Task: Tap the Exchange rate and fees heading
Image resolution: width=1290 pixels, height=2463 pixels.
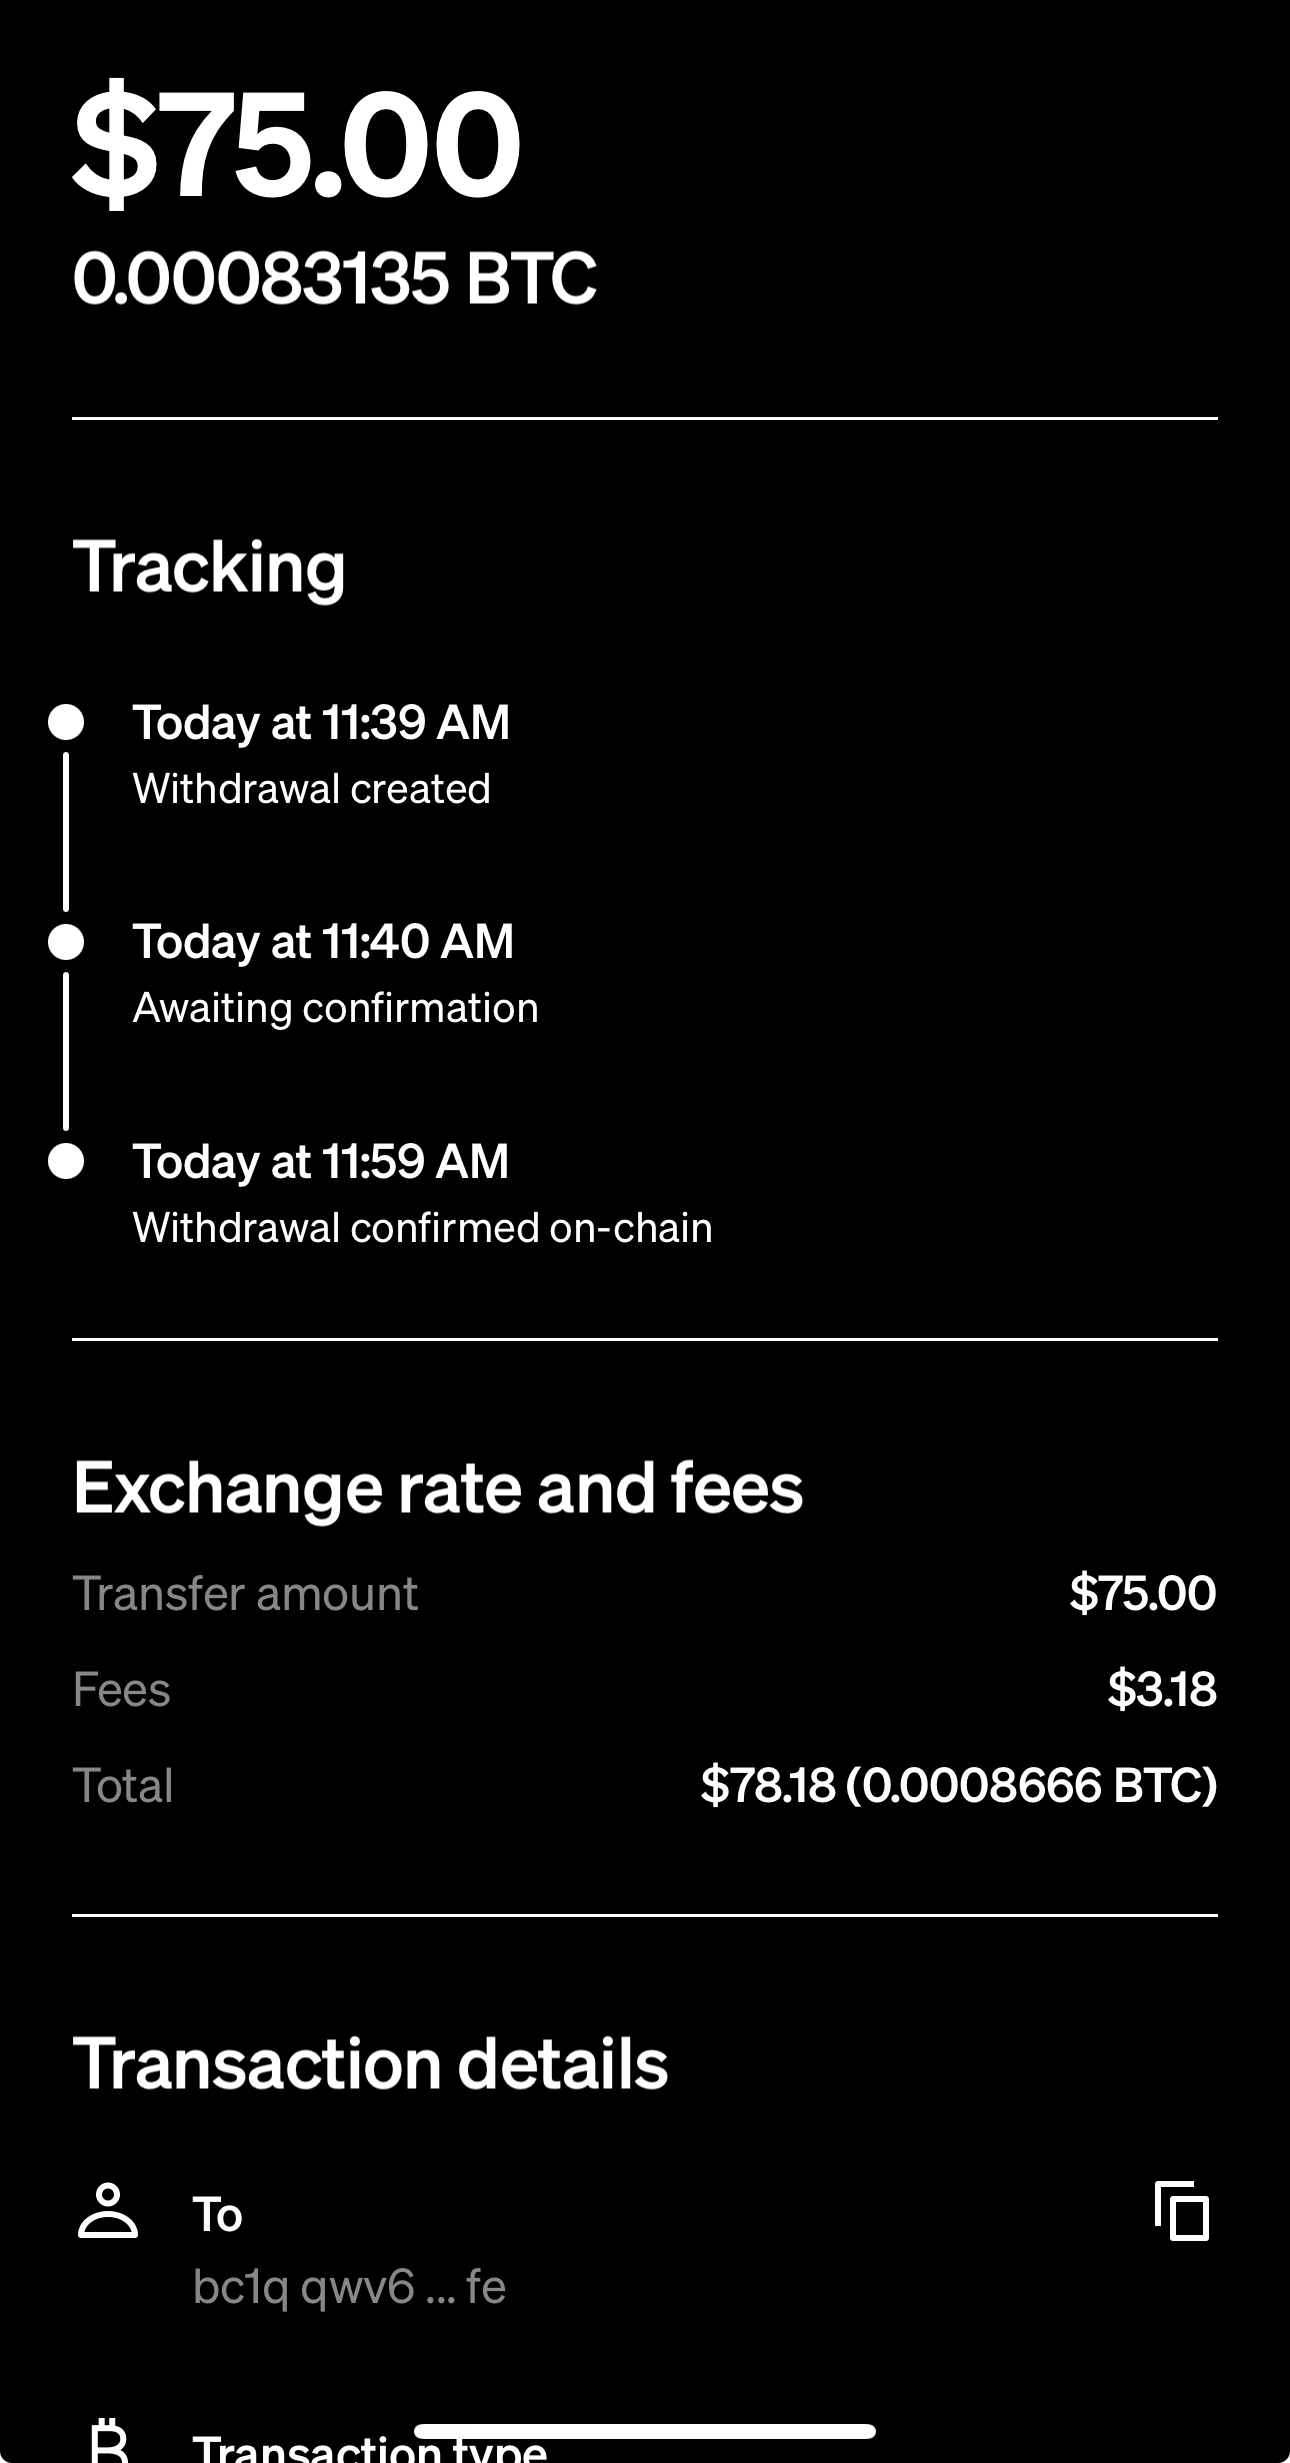Action: [438, 1487]
